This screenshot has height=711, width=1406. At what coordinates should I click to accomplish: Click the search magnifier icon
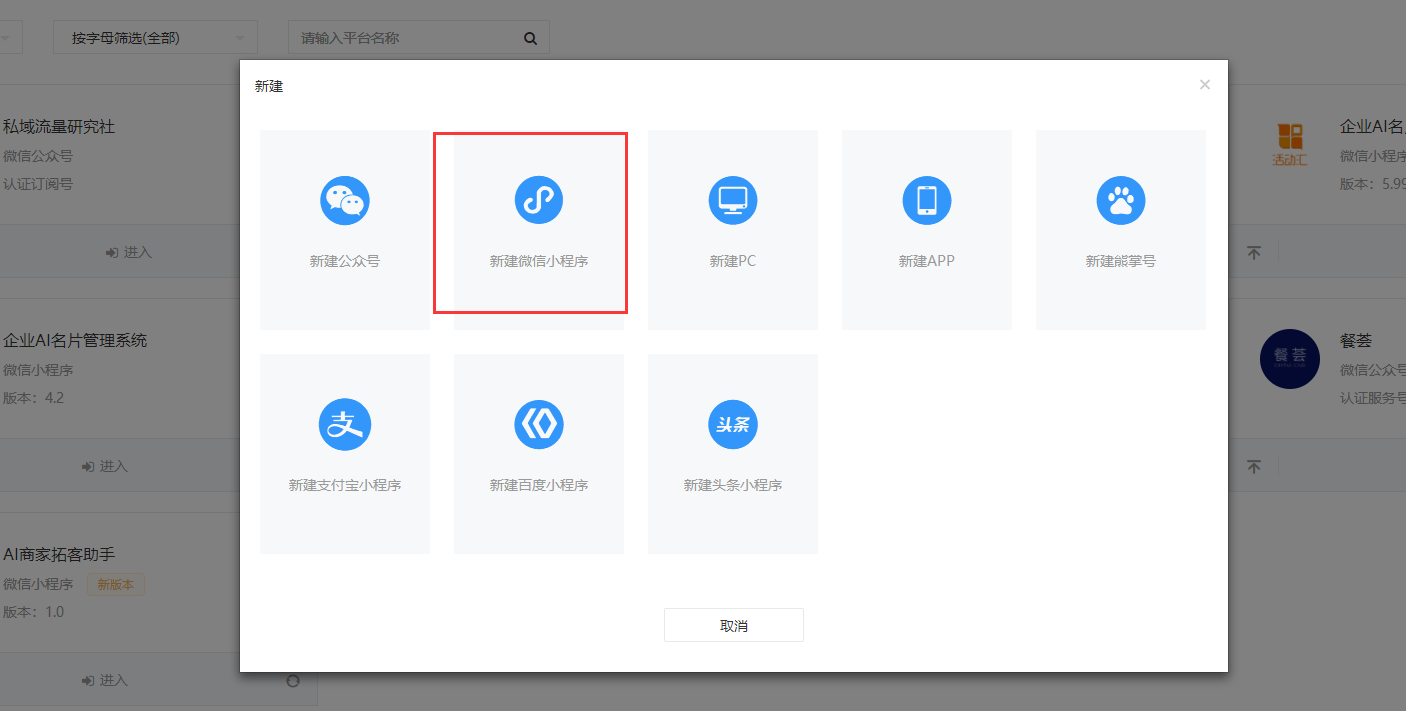(530, 38)
